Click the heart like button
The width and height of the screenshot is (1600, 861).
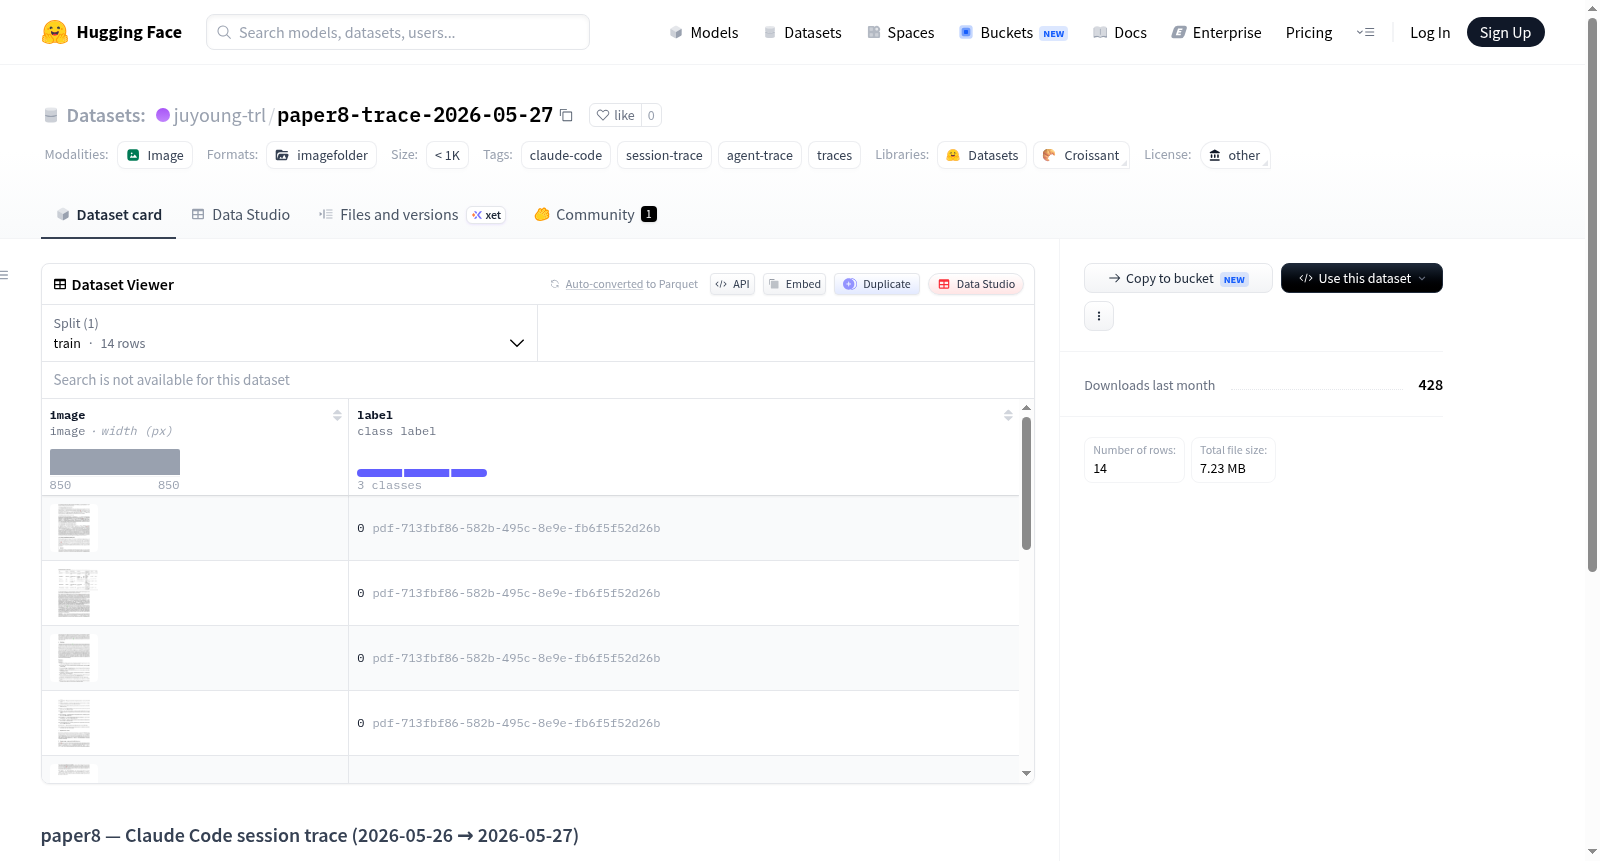point(615,115)
